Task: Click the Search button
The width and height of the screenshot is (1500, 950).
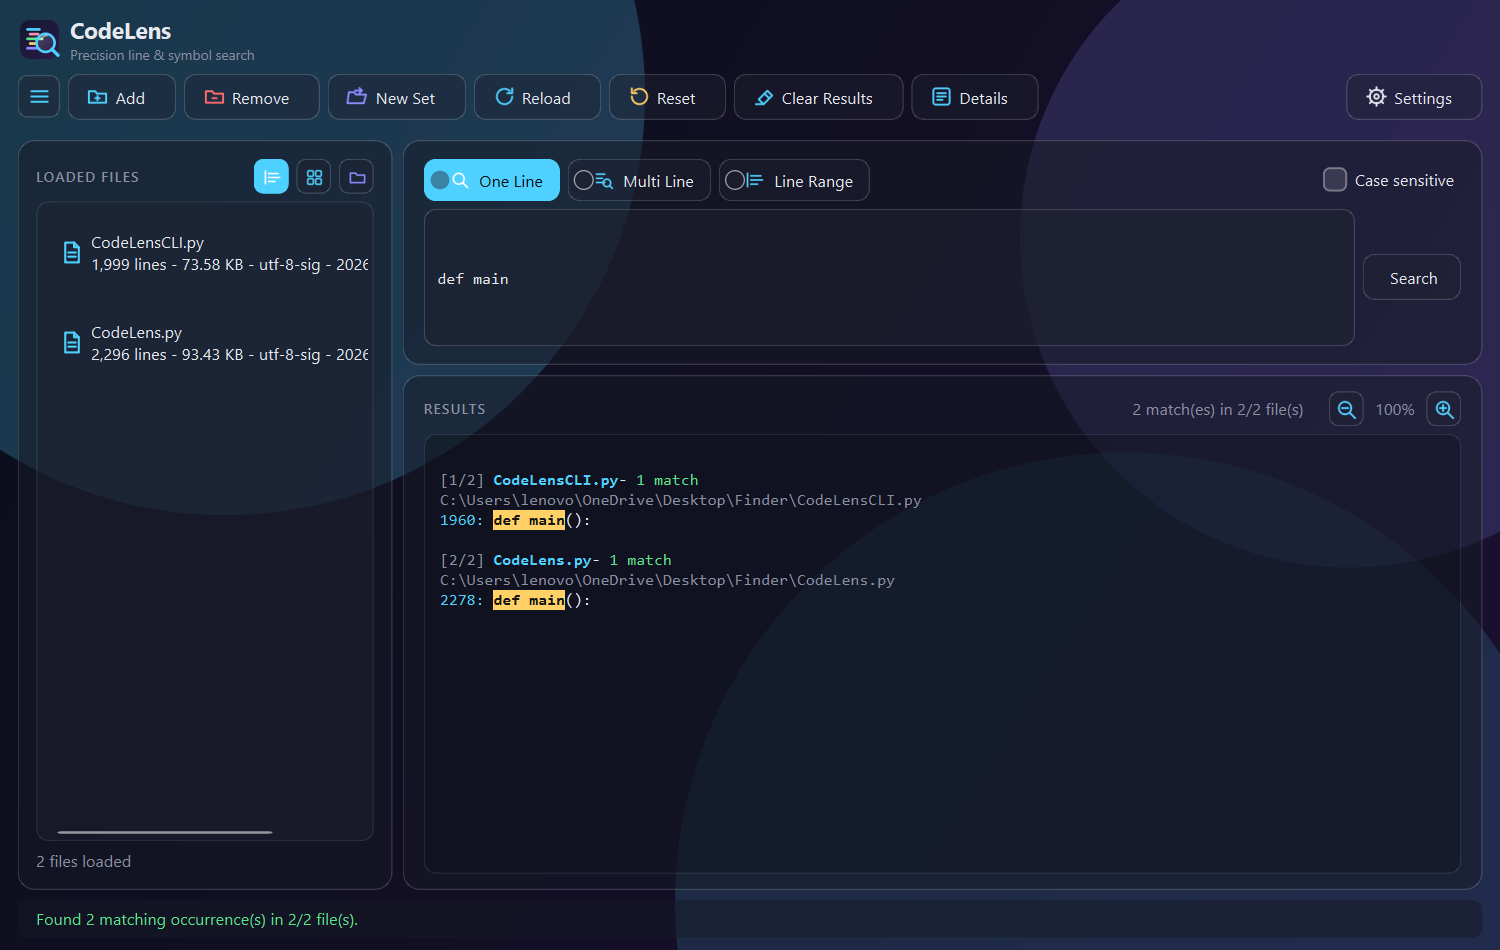Action: click(1412, 277)
